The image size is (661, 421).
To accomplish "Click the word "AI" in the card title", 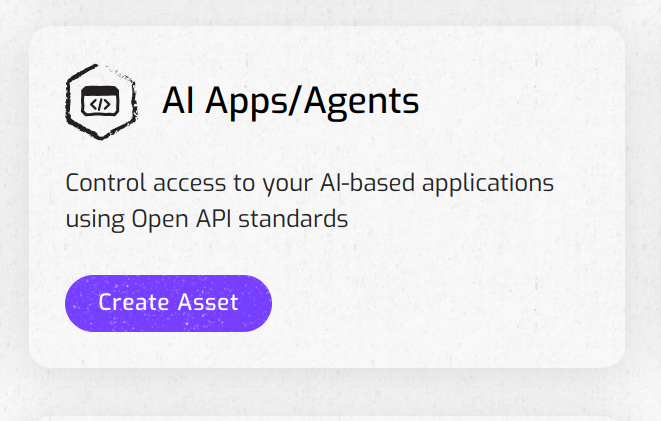I will [x=178, y=101].
